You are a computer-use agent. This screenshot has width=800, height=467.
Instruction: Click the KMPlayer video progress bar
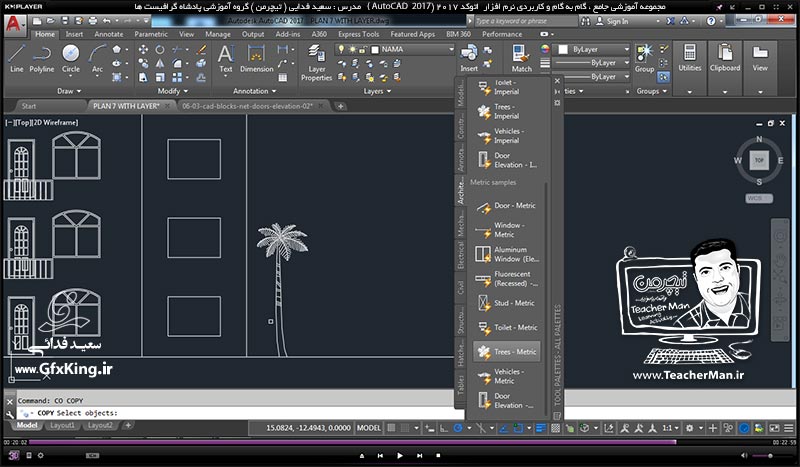(400, 442)
